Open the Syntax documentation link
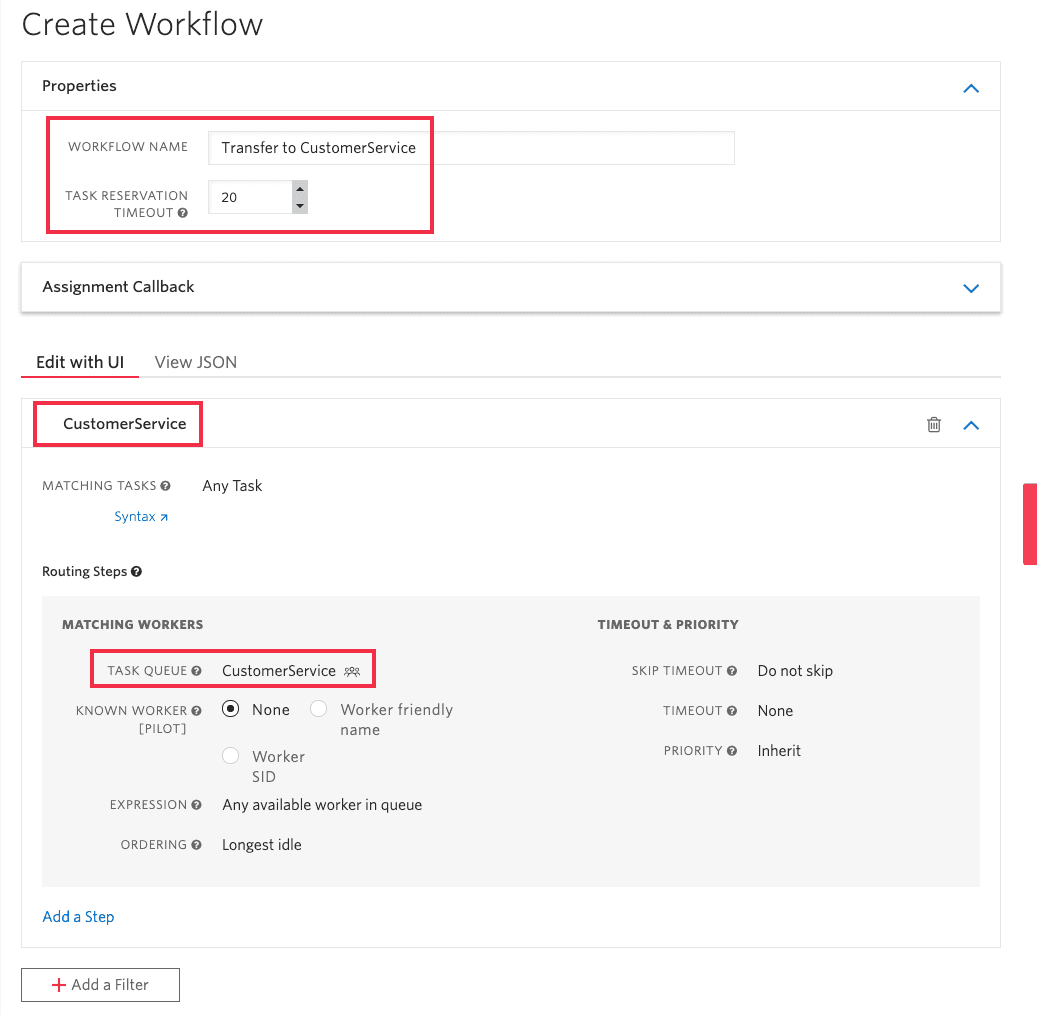Viewport: 1037px width, 1015px height. [x=140, y=516]
